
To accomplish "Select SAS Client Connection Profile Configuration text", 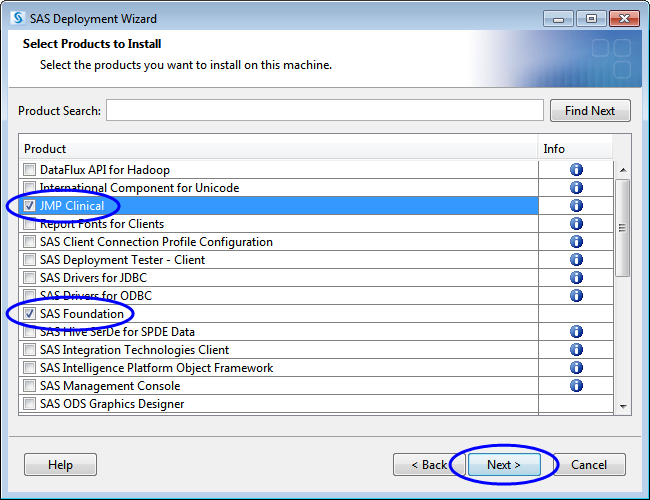I will (x=156, y=242).
